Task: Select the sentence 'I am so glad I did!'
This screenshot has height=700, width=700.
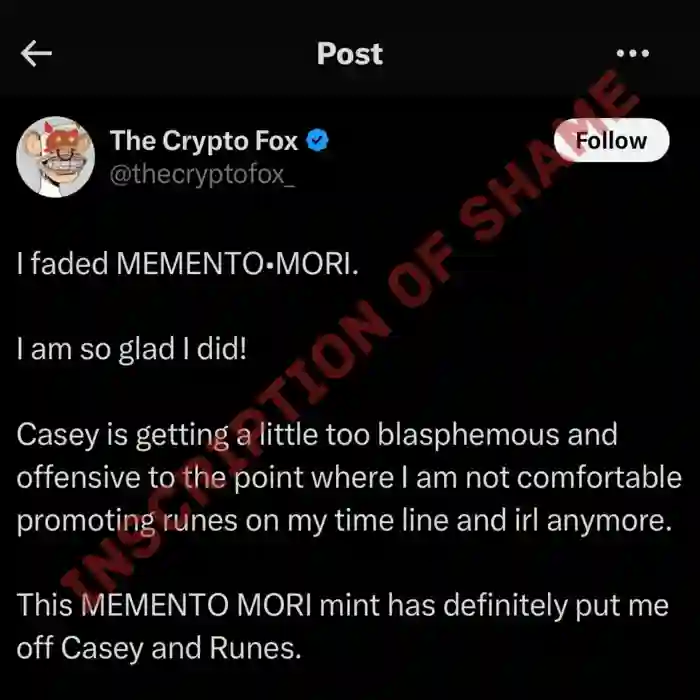Action: [132, 349]
